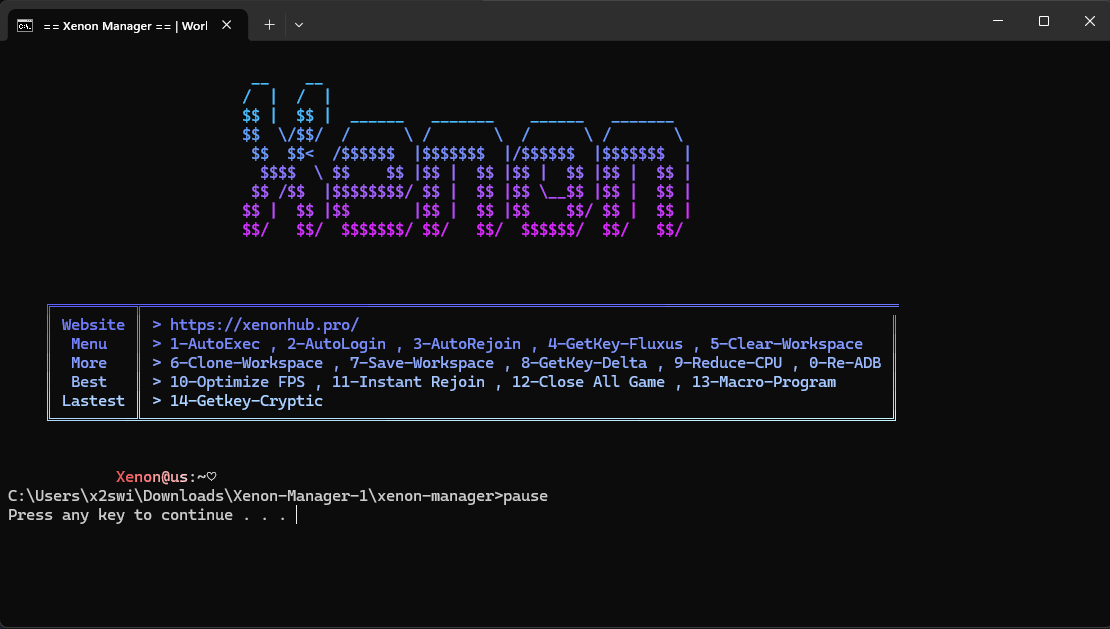Screen dimensions: 1110x629
Task: Open a new terminal tab
Action: click(269, 25)
